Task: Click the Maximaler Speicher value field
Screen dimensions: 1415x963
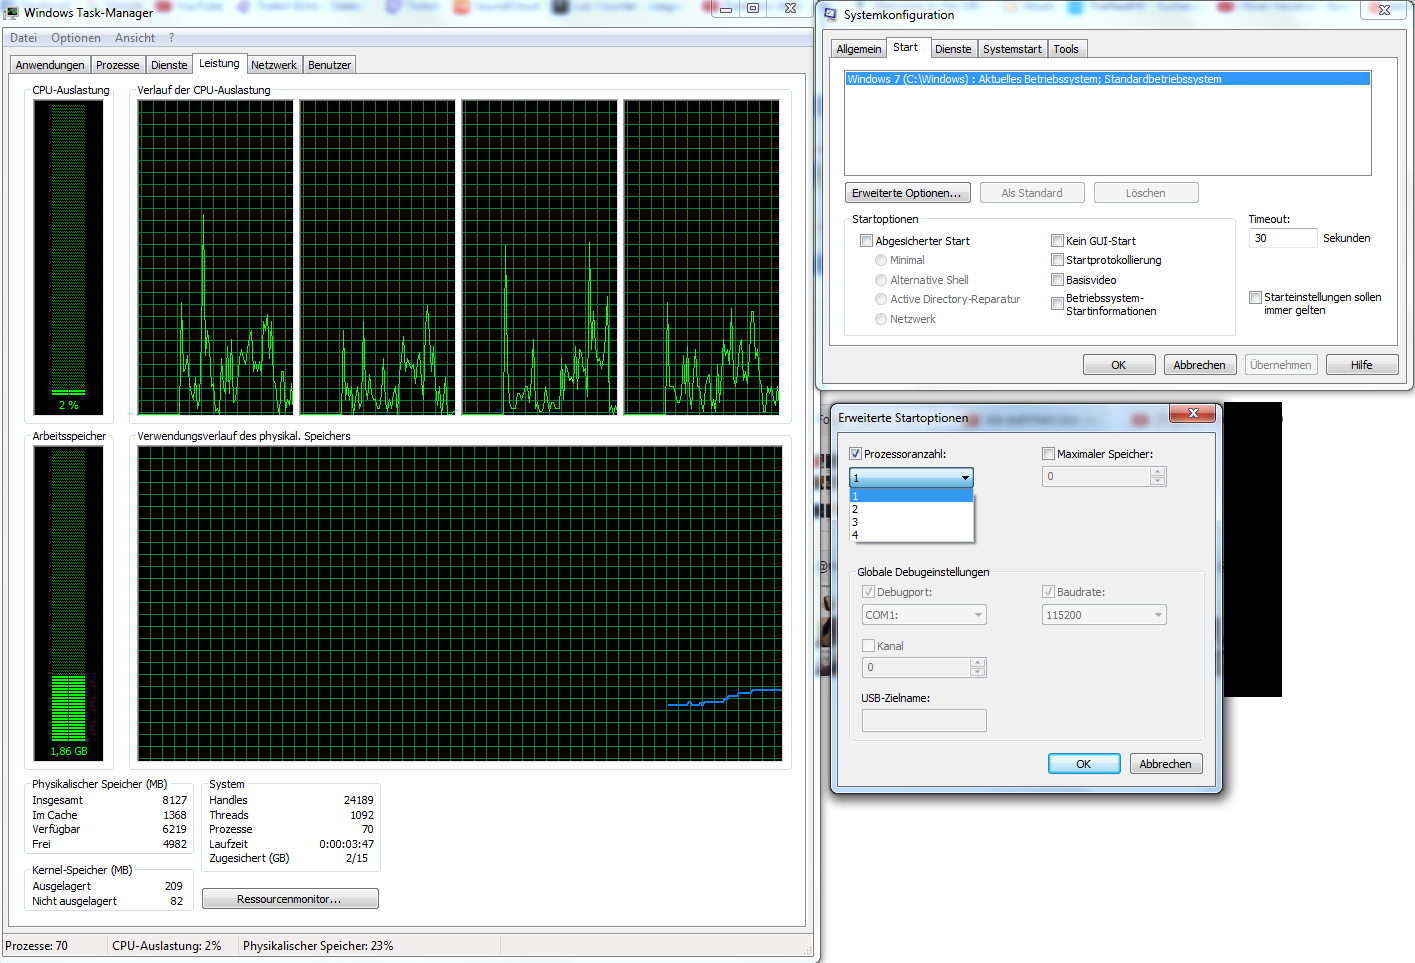Action: [x=1096, y=477]
